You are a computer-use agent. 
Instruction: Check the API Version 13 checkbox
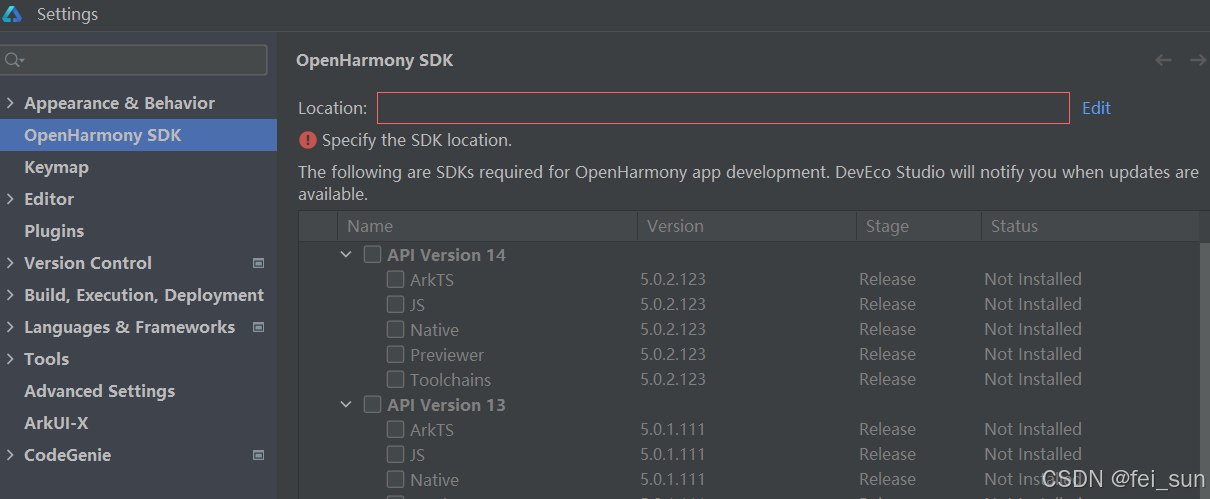372,404
